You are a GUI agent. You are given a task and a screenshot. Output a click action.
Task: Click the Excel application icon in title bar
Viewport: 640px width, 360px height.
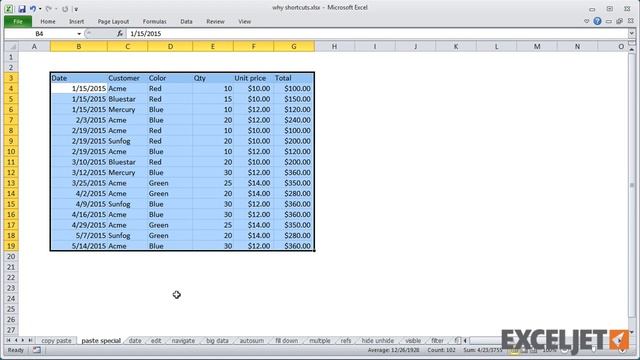tap(9, 9)
